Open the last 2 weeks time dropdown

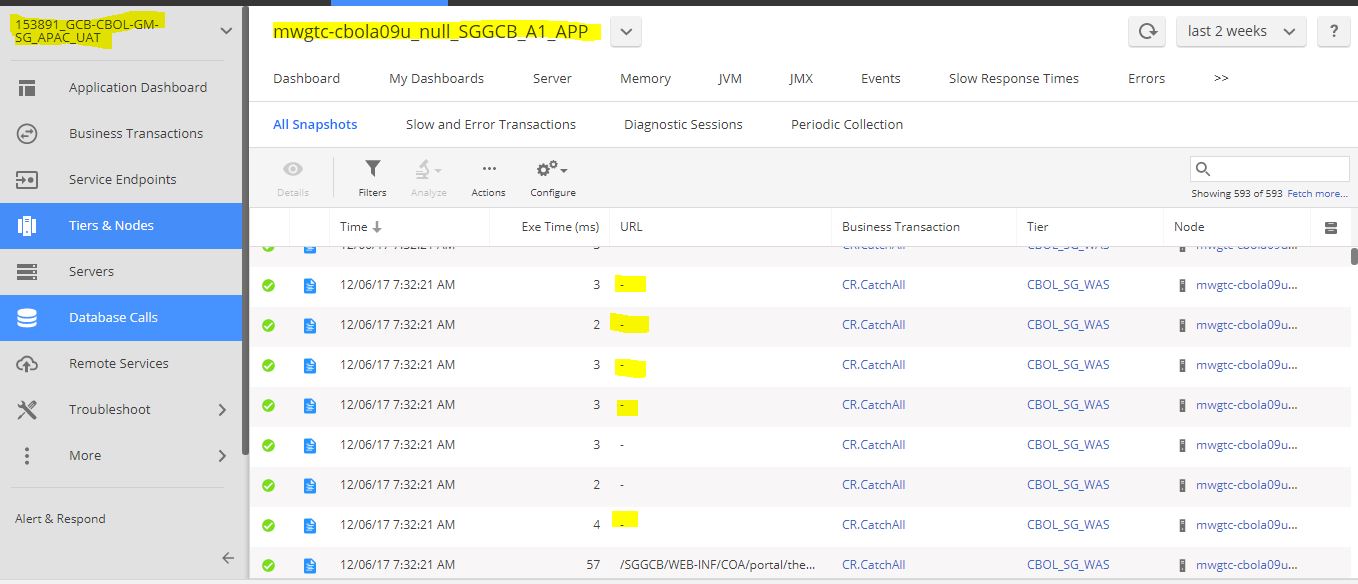pyautogui.click(x=1240, y=31)
